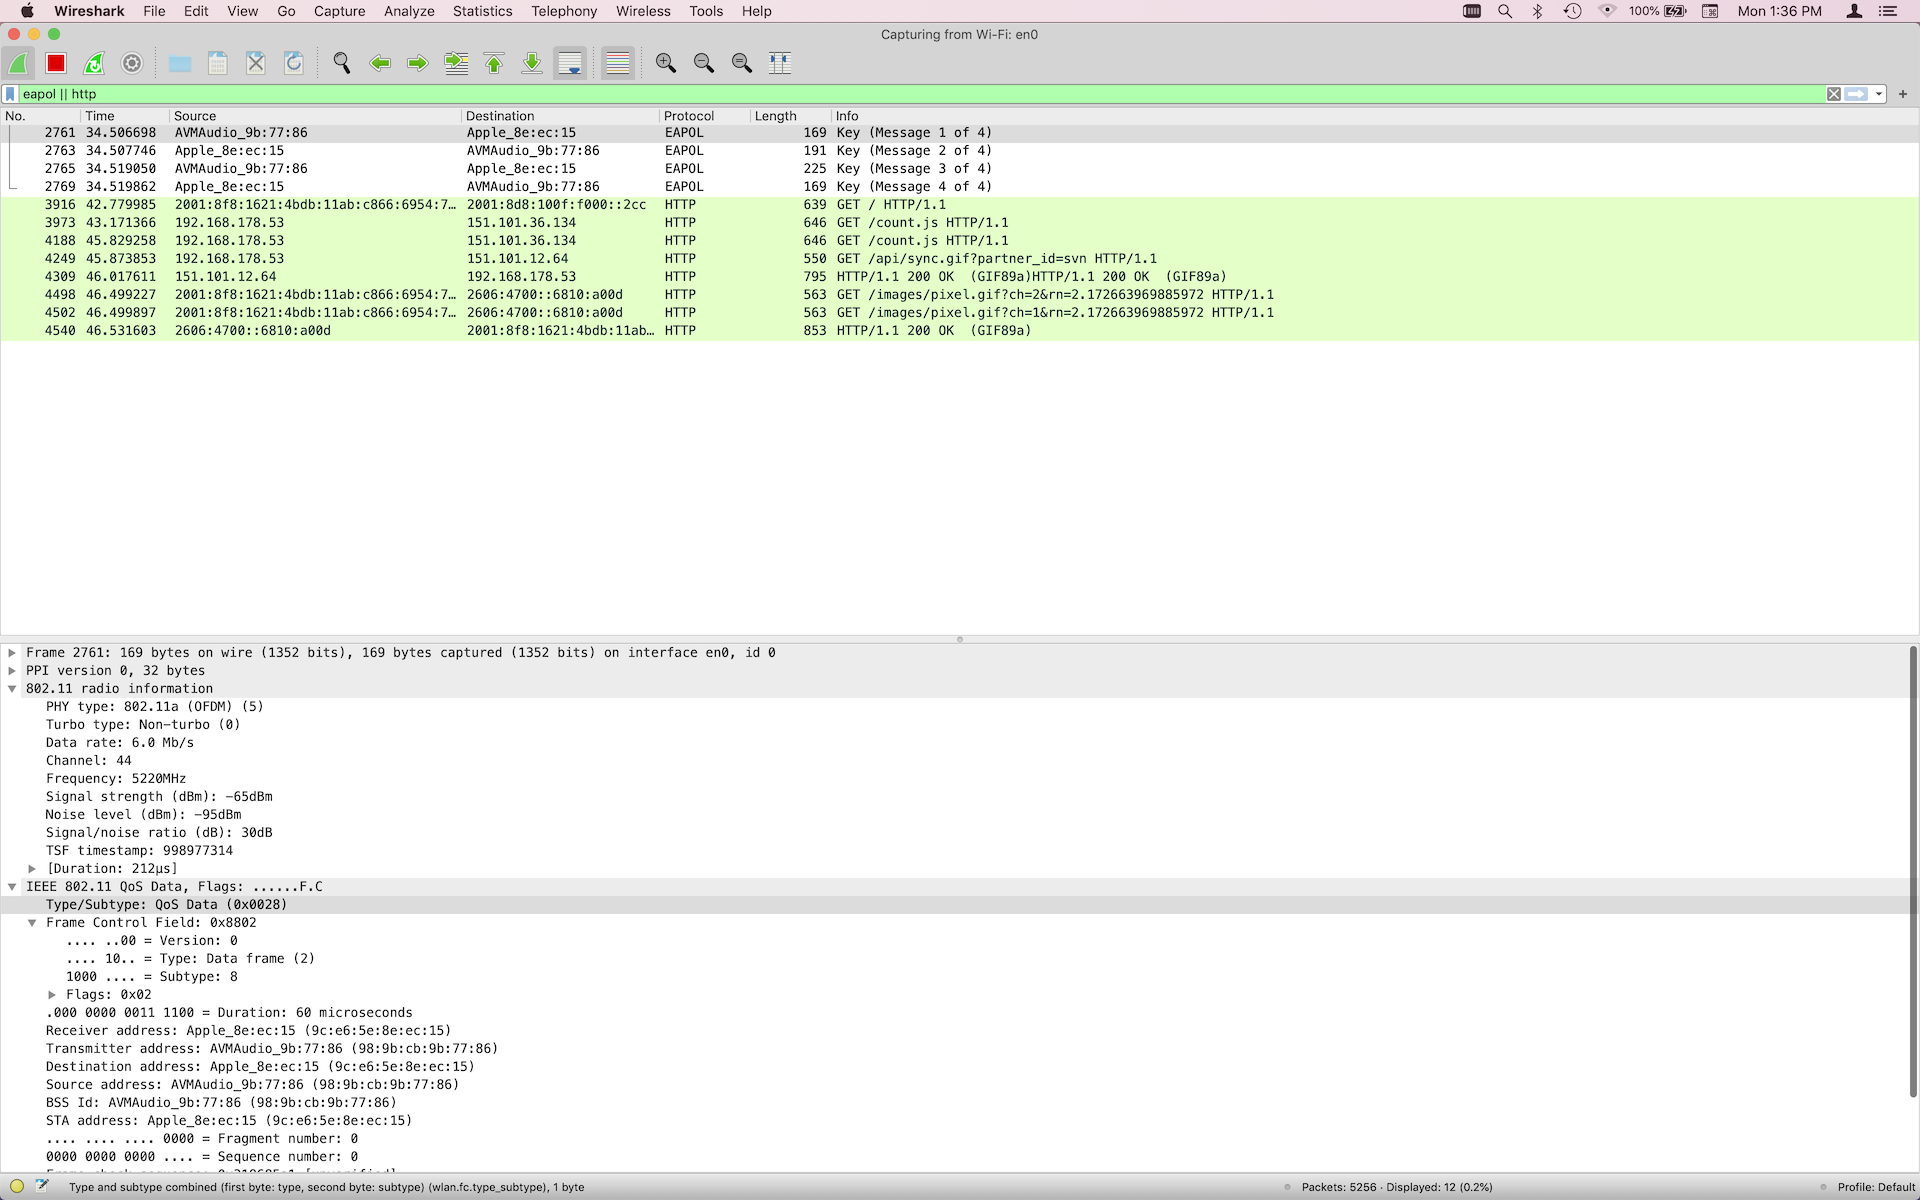Viewport: 1920px width, 1200px height.
Task: Toggle auto-scroll during live capture
Action: click(570, 63)
